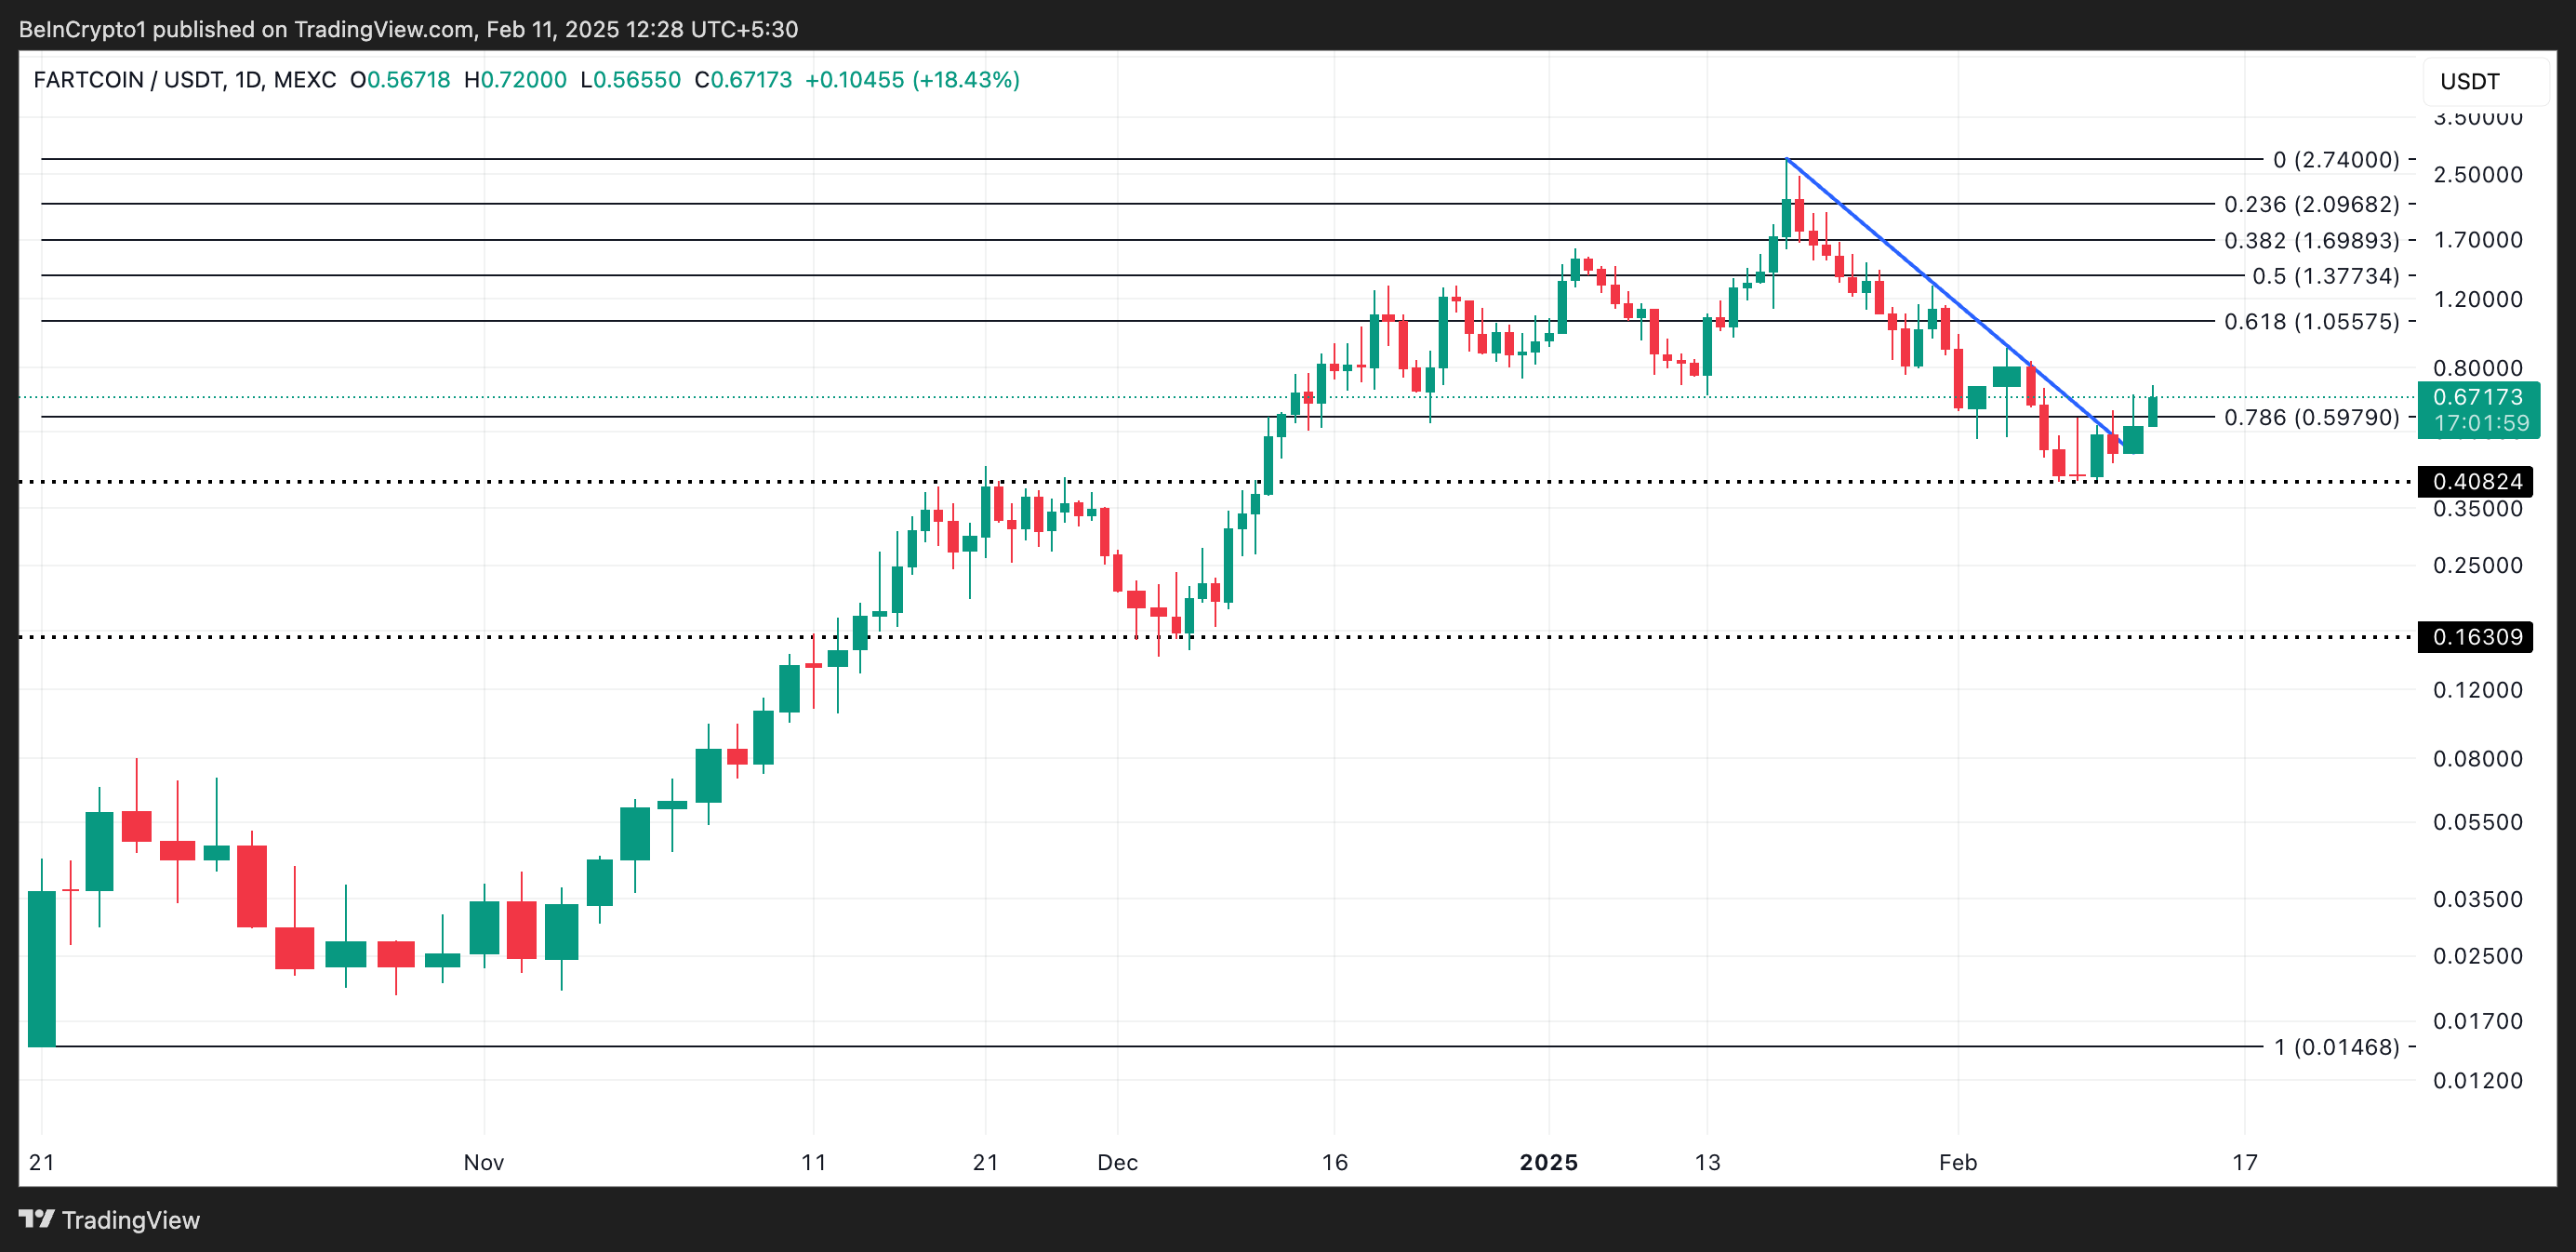Click the 0 (2.74000) Fibonacci level label
This screenshot has width=2576, height=1252.
click(2335, 160)
